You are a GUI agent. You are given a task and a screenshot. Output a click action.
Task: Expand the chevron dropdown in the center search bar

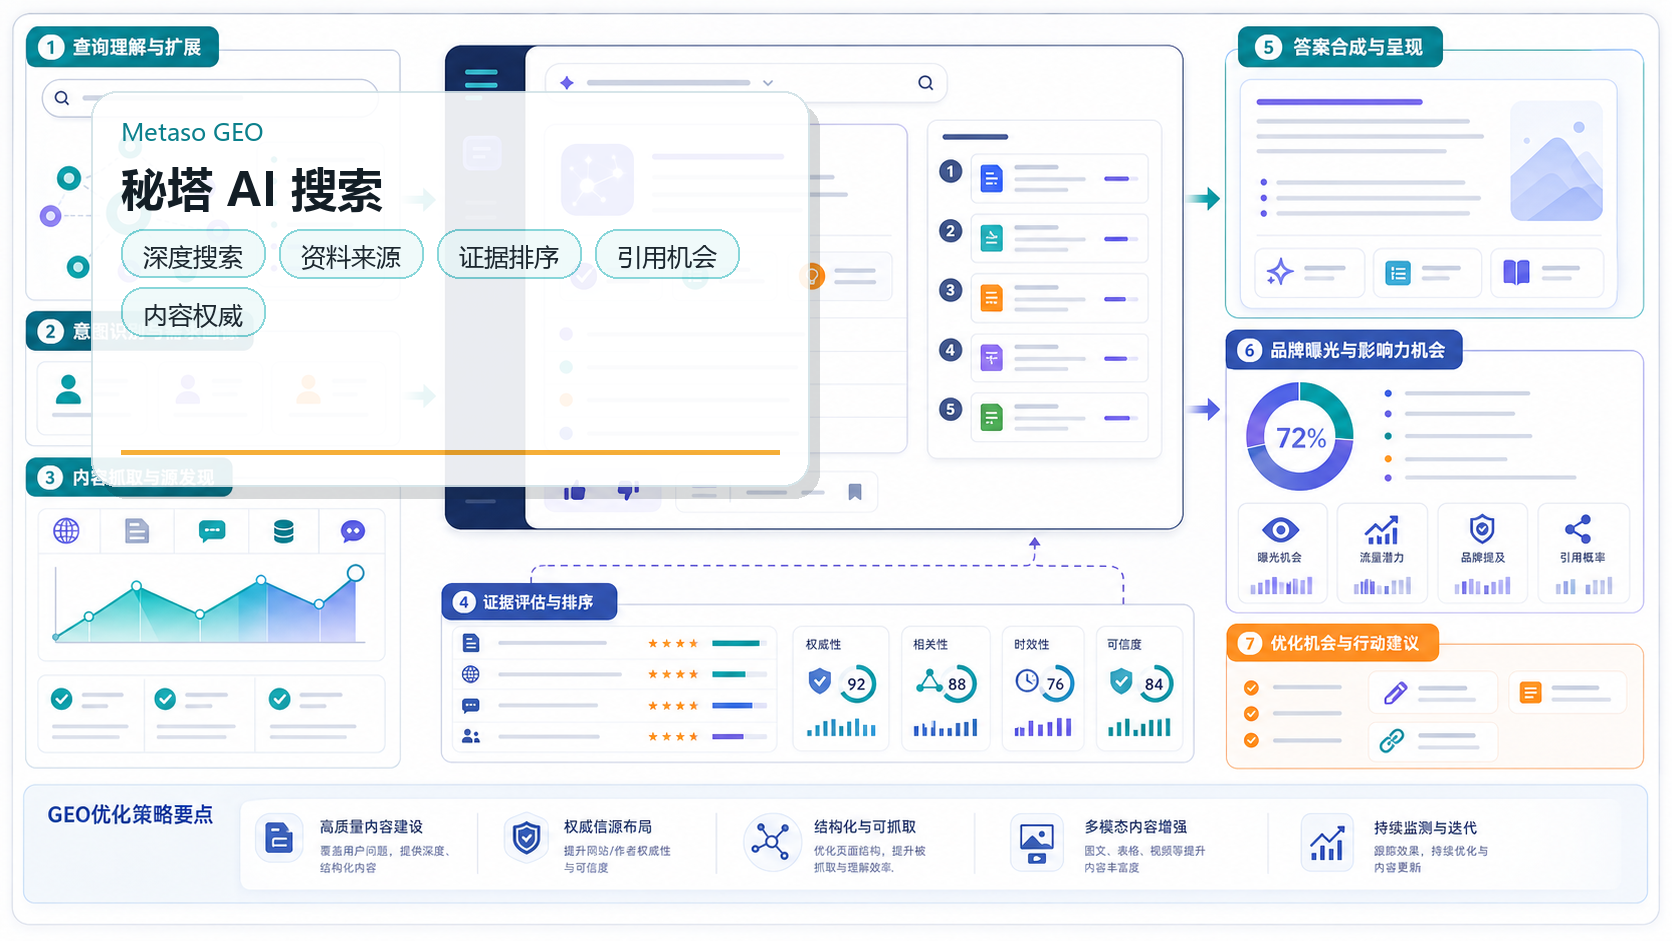[x=768, y=83]
